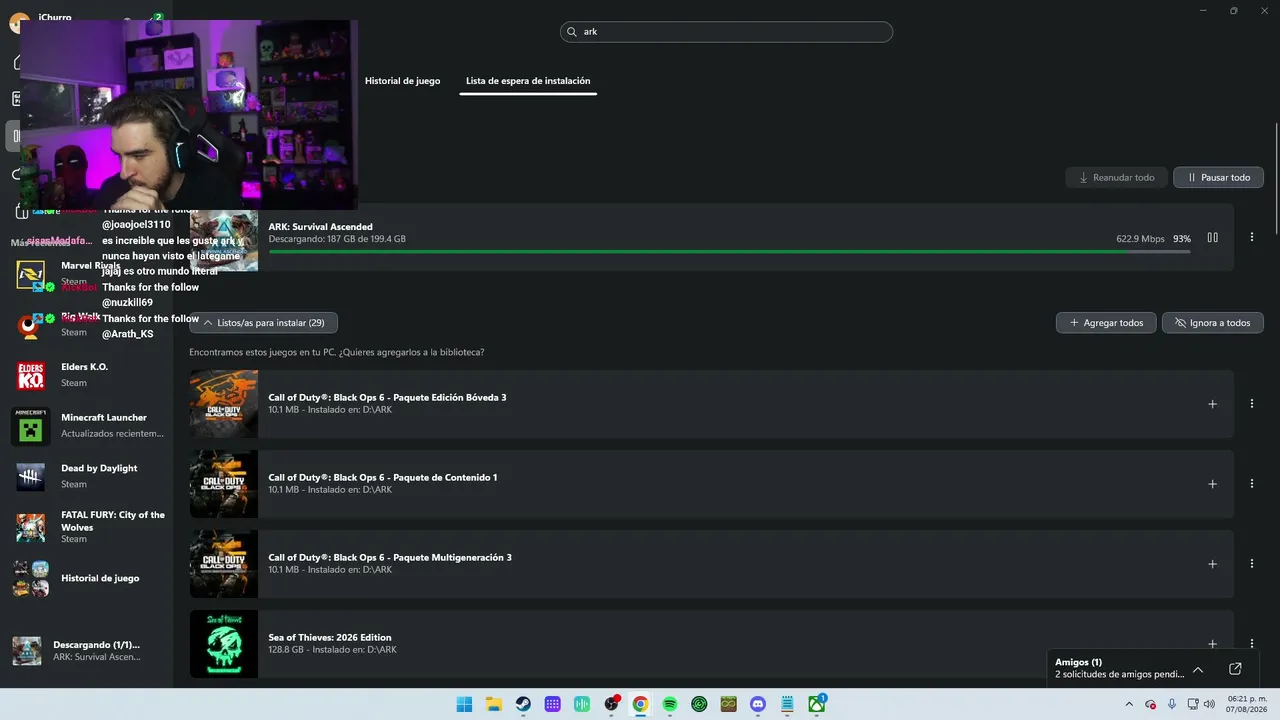The height and width of the screenshot is (720, 1280).
Task: Click the "Call of Duty®: Black Ops 6 - Paquete de Contenido 1" title
Action: [383, 477]
